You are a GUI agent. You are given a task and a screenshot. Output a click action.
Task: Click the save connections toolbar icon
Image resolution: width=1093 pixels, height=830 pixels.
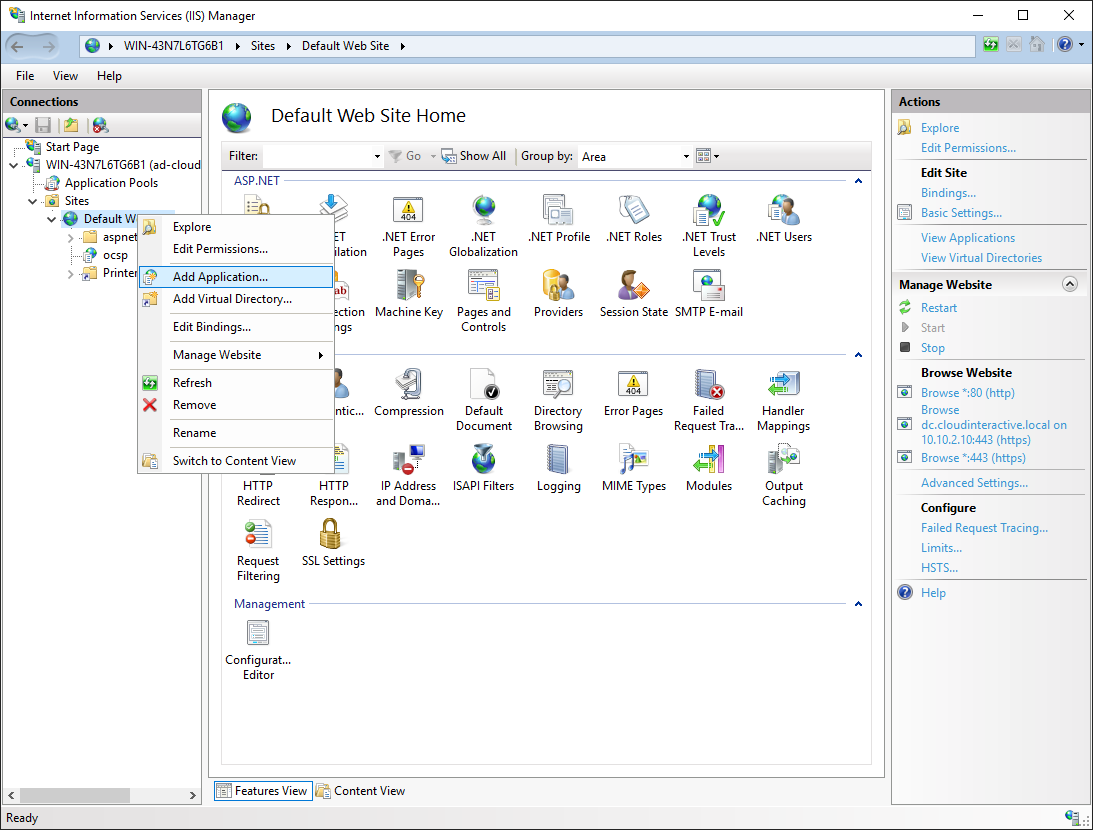(43, 125)
